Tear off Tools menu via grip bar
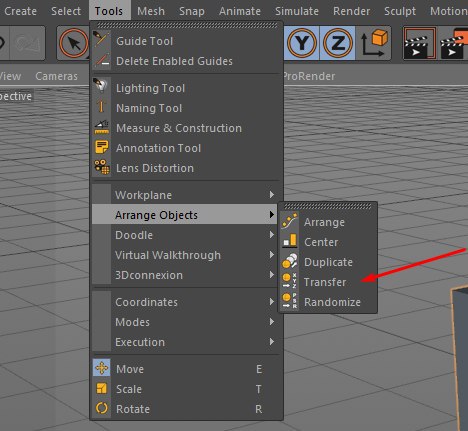Viewport: 468px width, 431px height. coord(187,25)
